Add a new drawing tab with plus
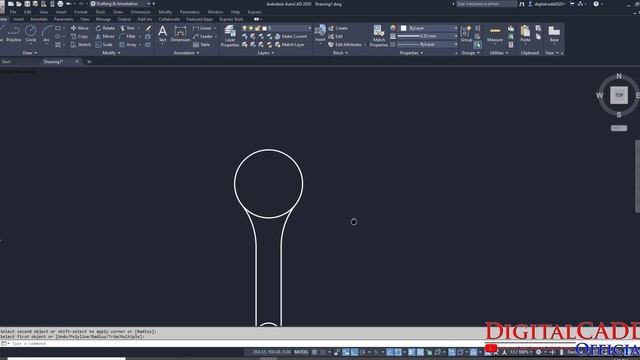The height and width of the screenshot is (360, 640). [89, 62]
